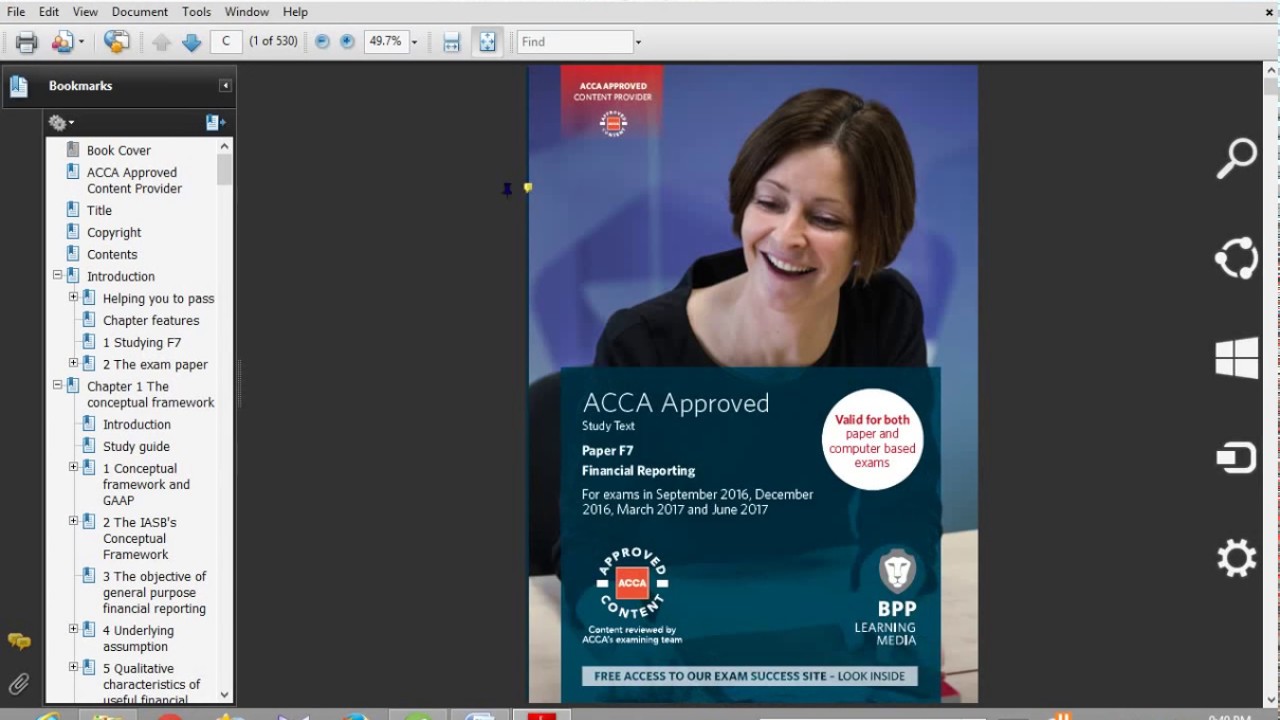Expand the 4 Underlying assumption node

click(73, 629)
